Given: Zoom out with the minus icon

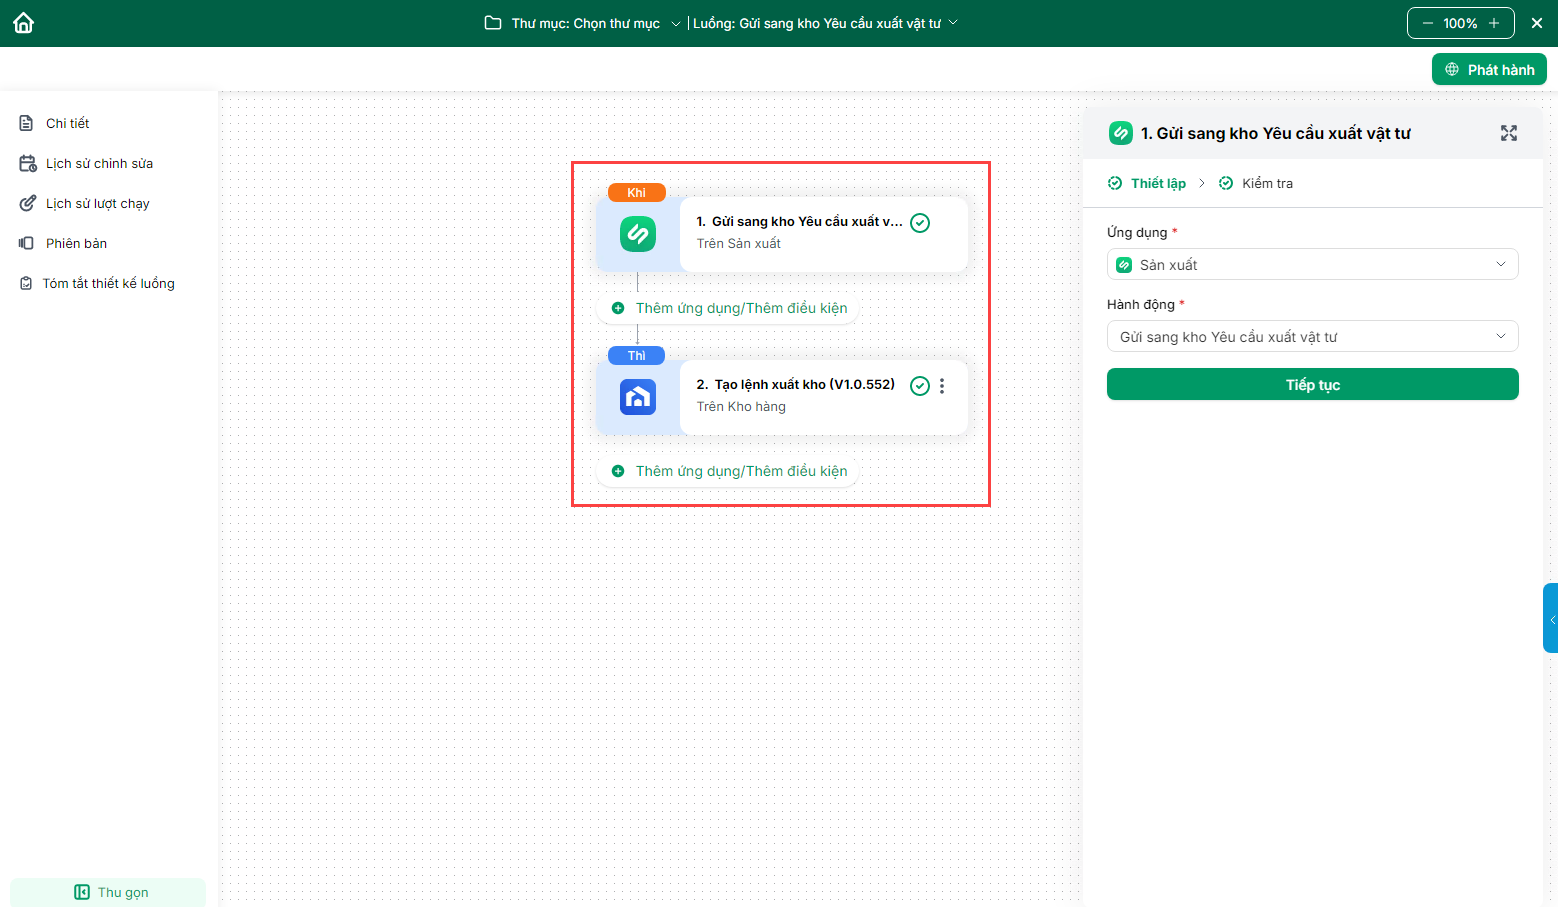Looking at the screenshot, I should (x=1427, y=23).
